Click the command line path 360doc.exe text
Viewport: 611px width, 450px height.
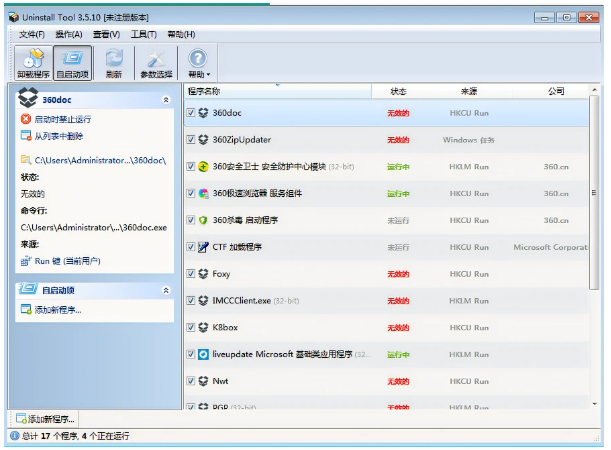click(94, 228)
